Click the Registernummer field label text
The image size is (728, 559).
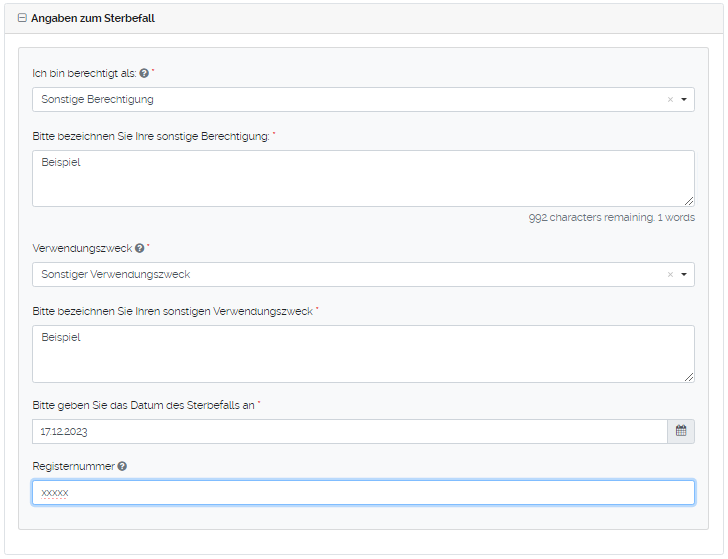pyautogui.click(x=73, y=466)
